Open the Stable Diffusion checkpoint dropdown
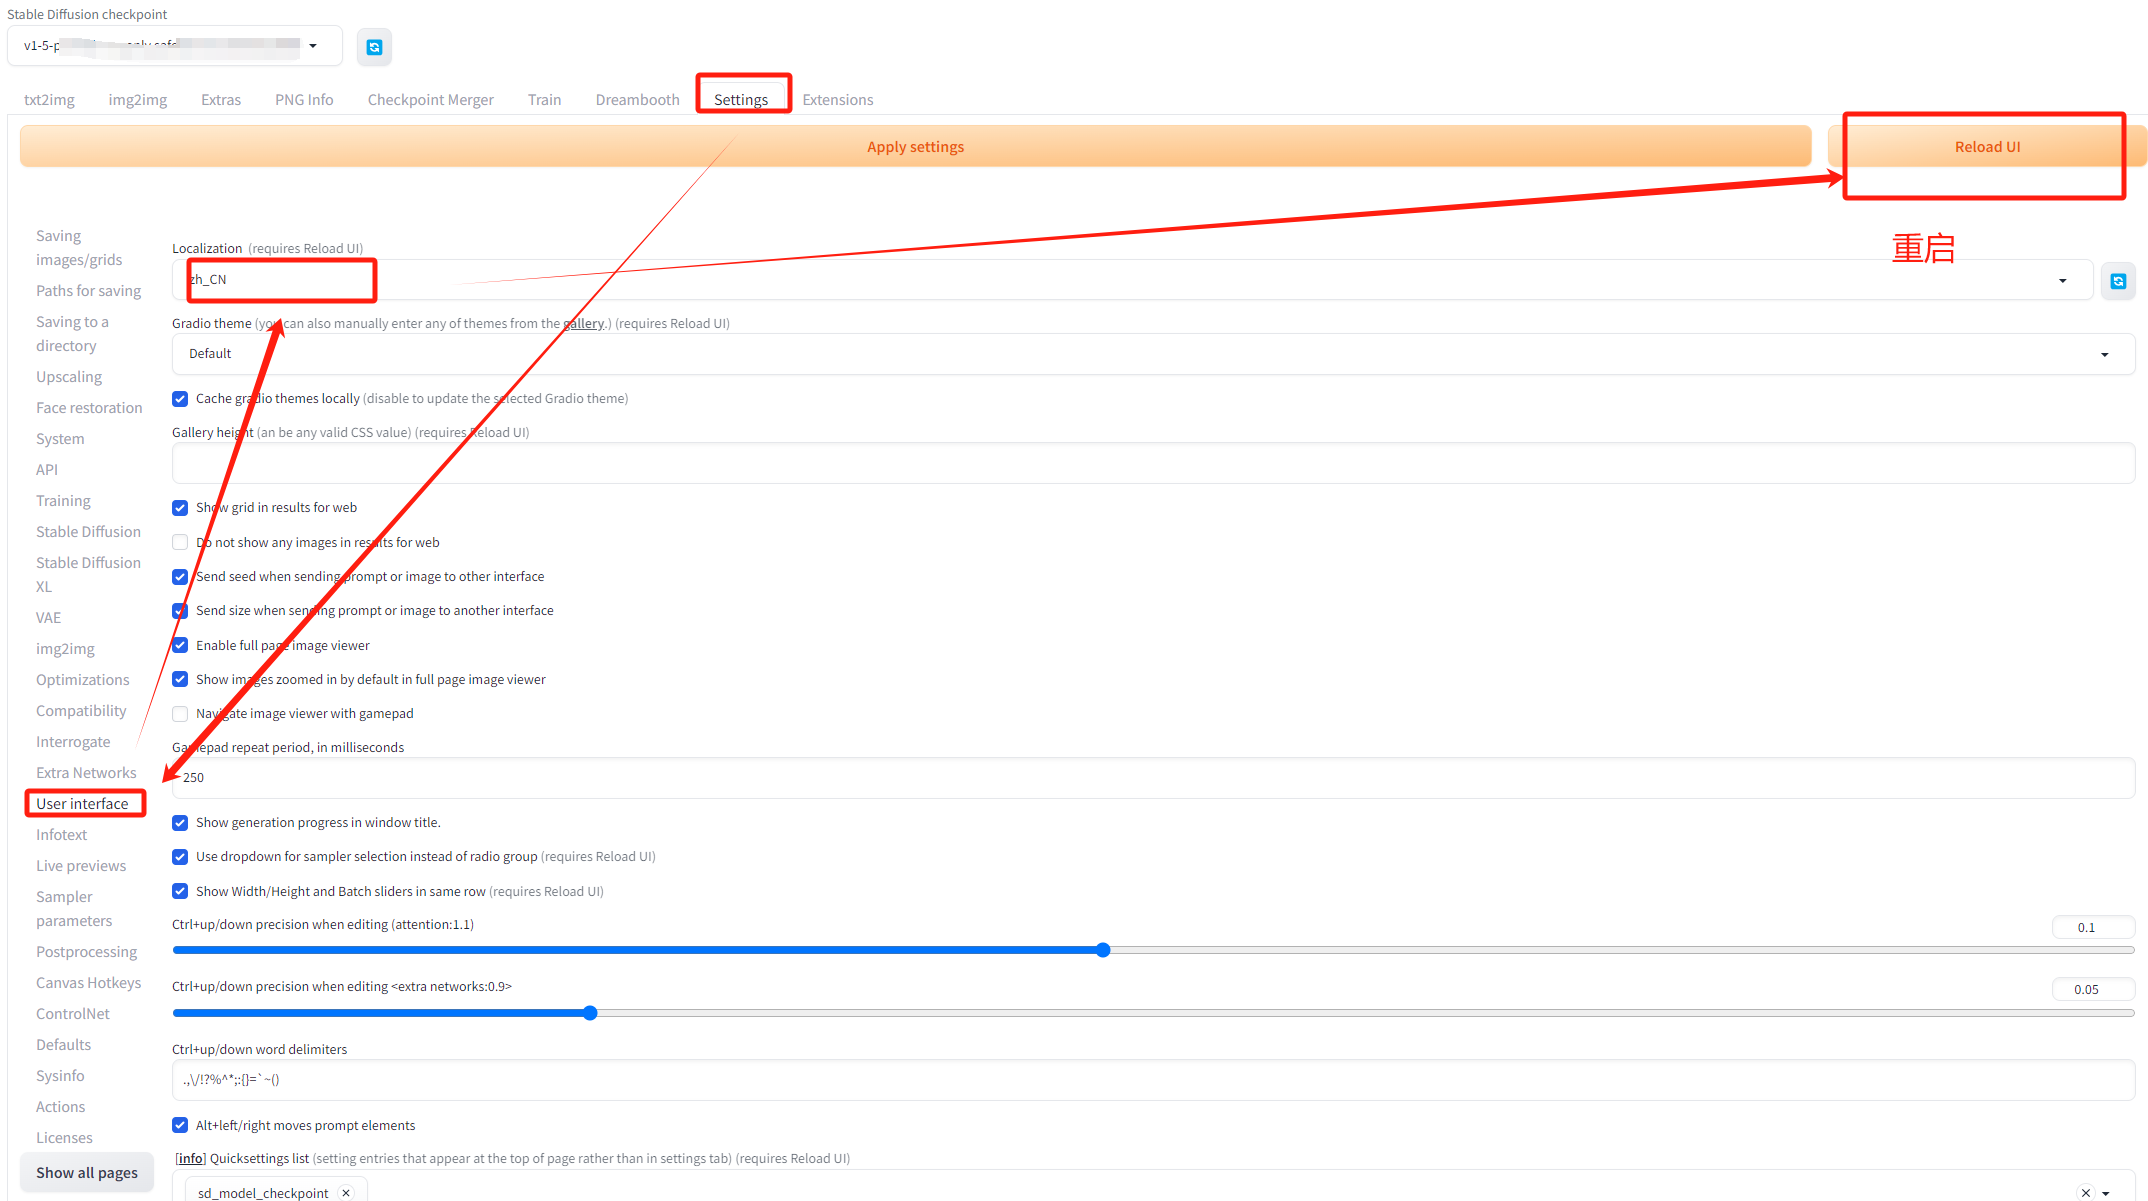Viewport: 2148px width, 1201px height. (x=313, y=46)
